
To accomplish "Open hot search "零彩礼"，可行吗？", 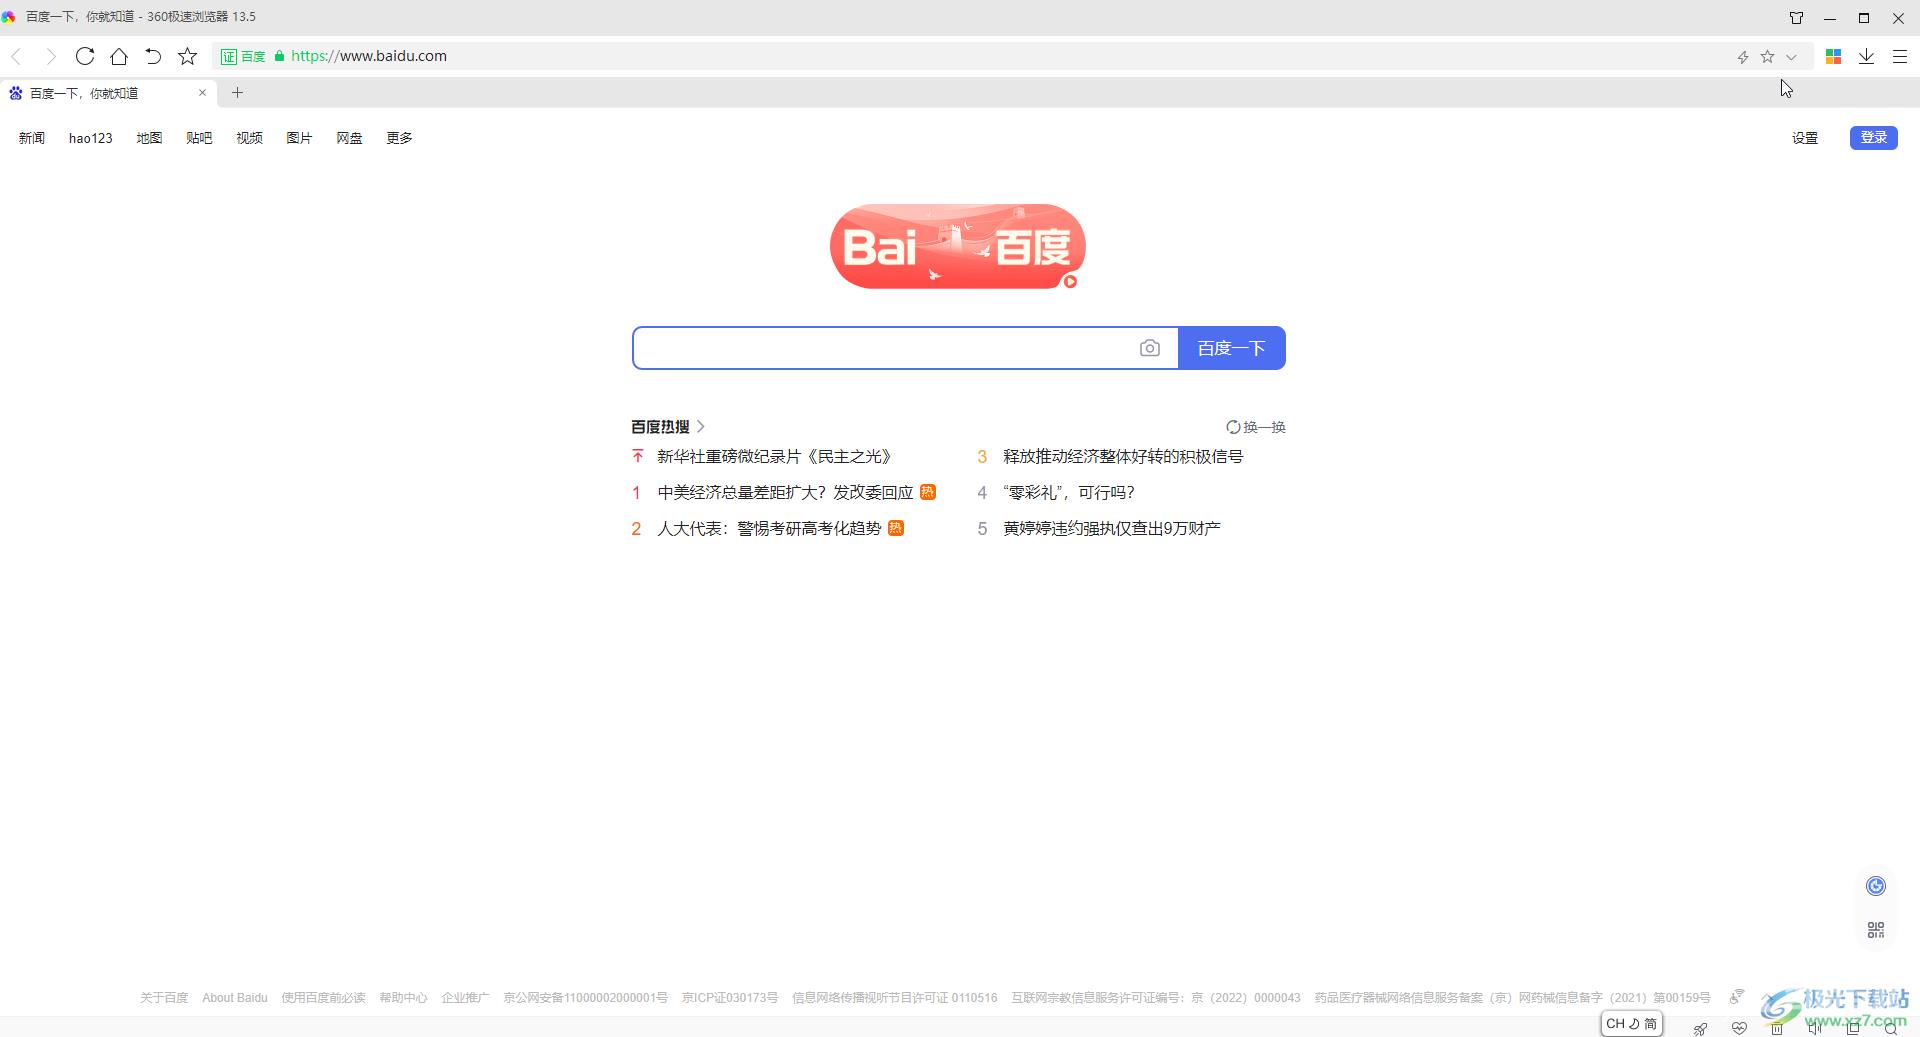I will click(x=1069, y=492).
